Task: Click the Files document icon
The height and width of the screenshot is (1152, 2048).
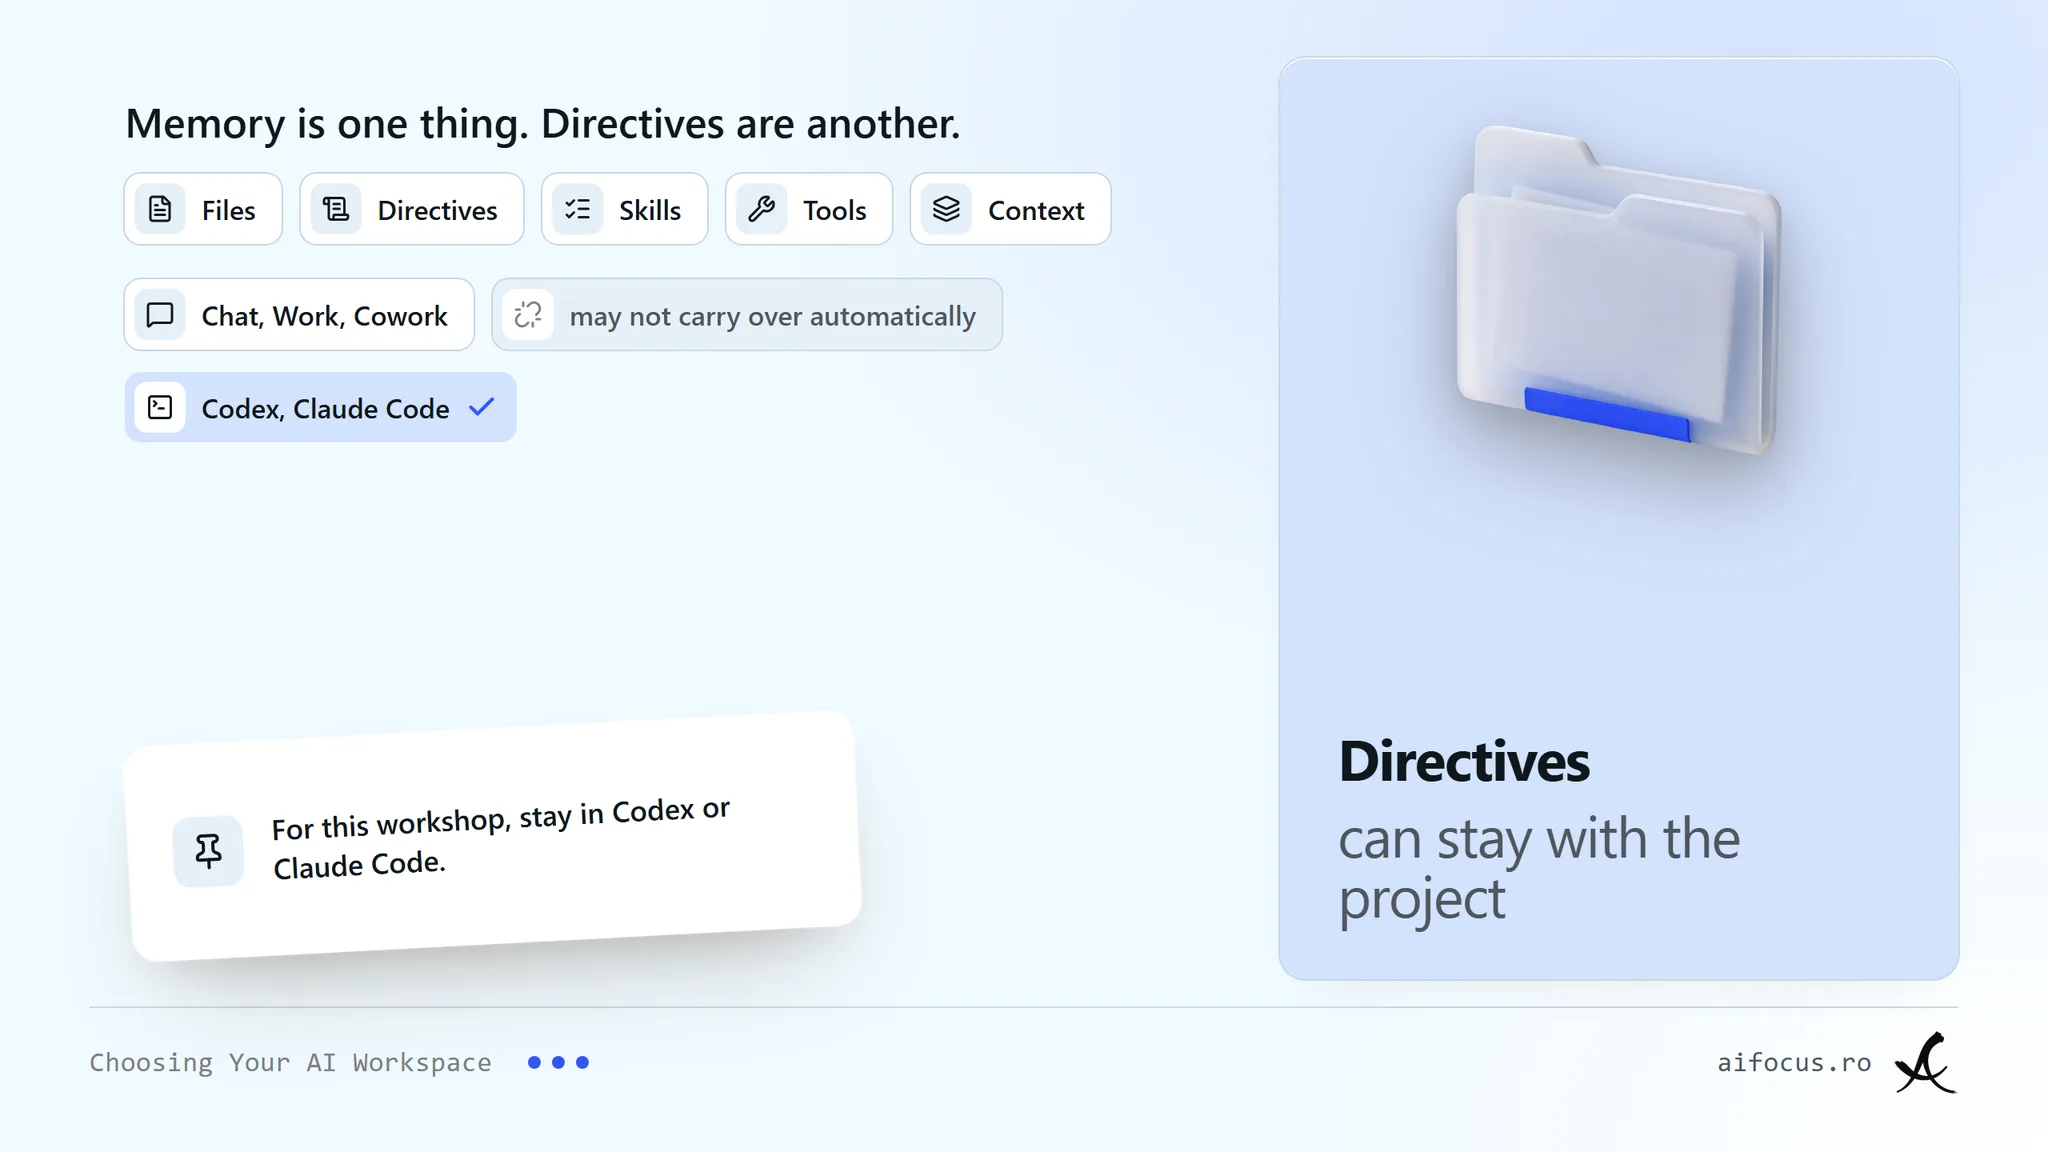Action: 160,209
